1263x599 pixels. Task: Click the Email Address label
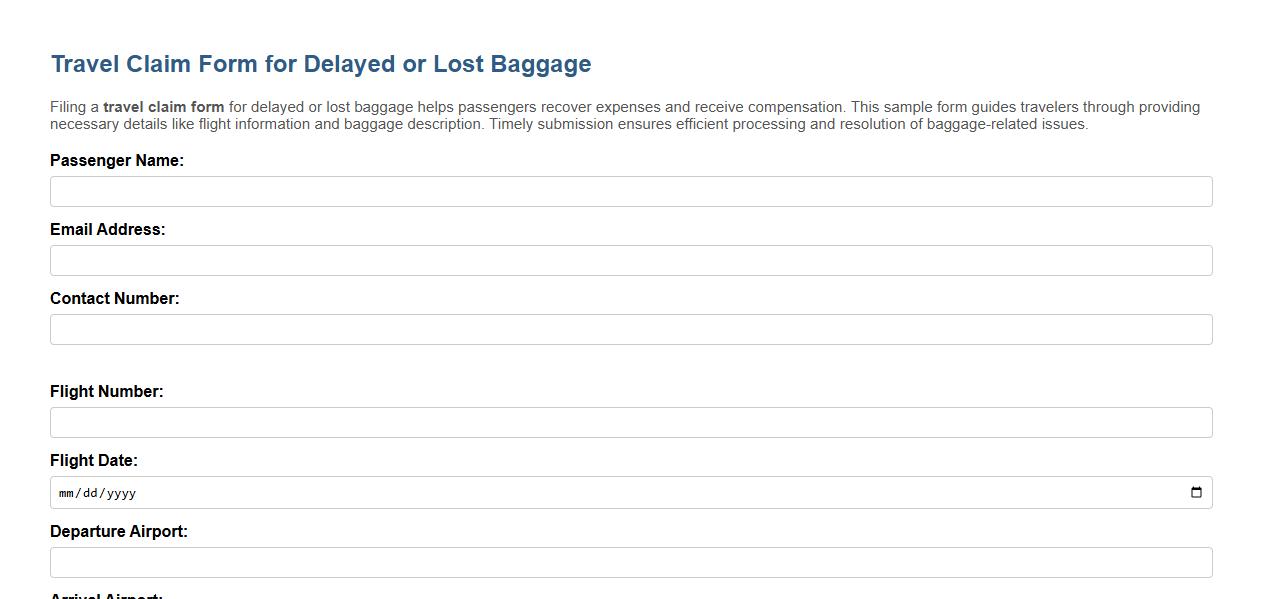[x=108, y=229]
